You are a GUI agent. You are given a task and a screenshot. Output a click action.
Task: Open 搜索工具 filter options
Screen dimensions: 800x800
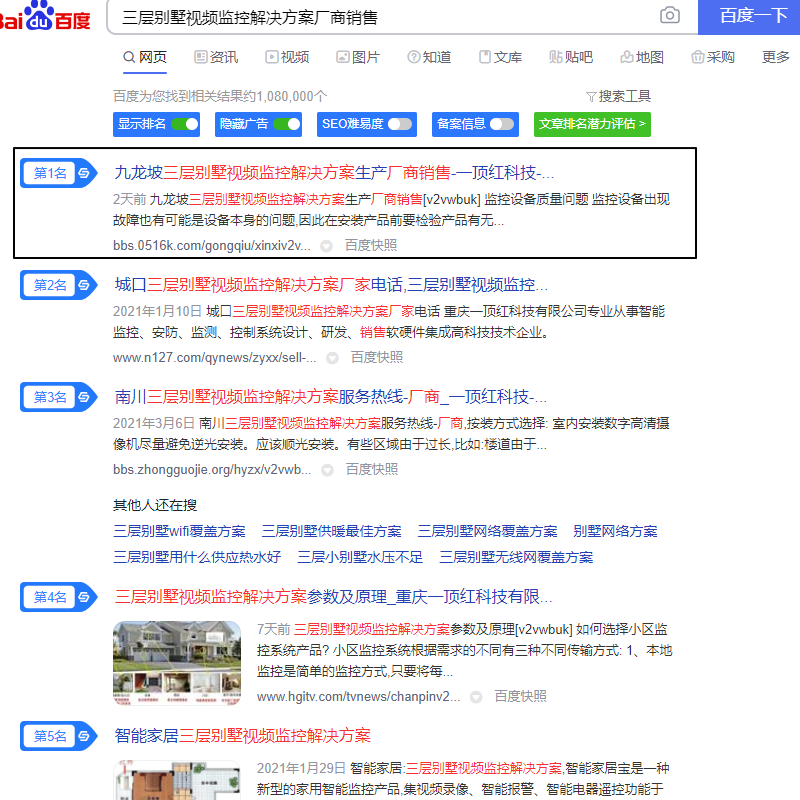point(618,96)
